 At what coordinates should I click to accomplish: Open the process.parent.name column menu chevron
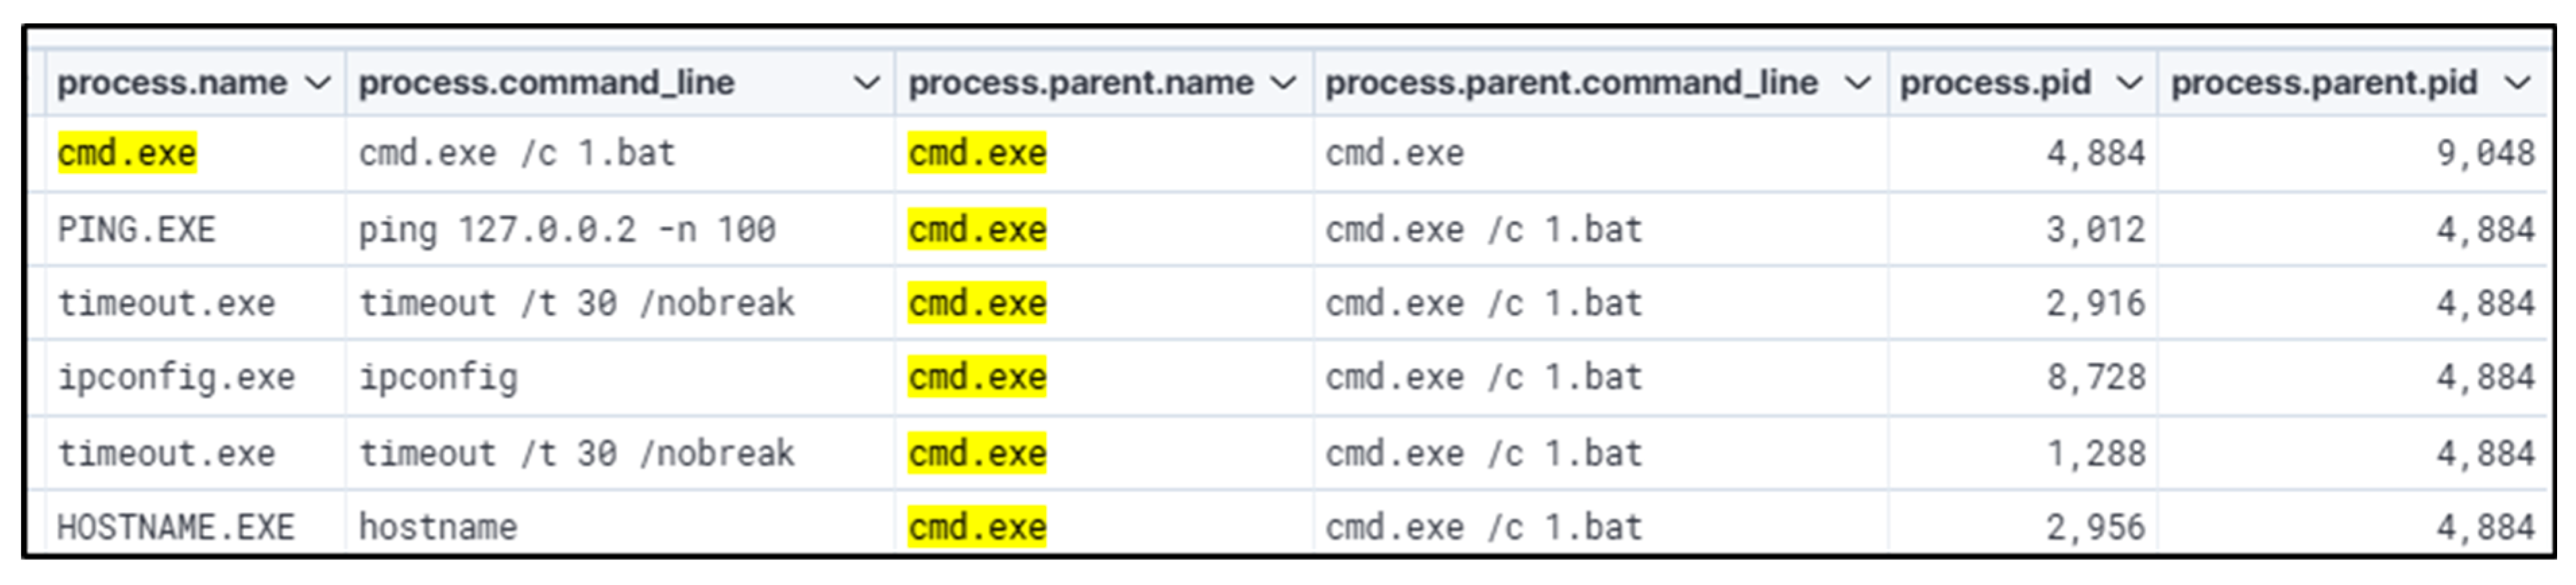pyautogui.click(x=1283, y=83)
